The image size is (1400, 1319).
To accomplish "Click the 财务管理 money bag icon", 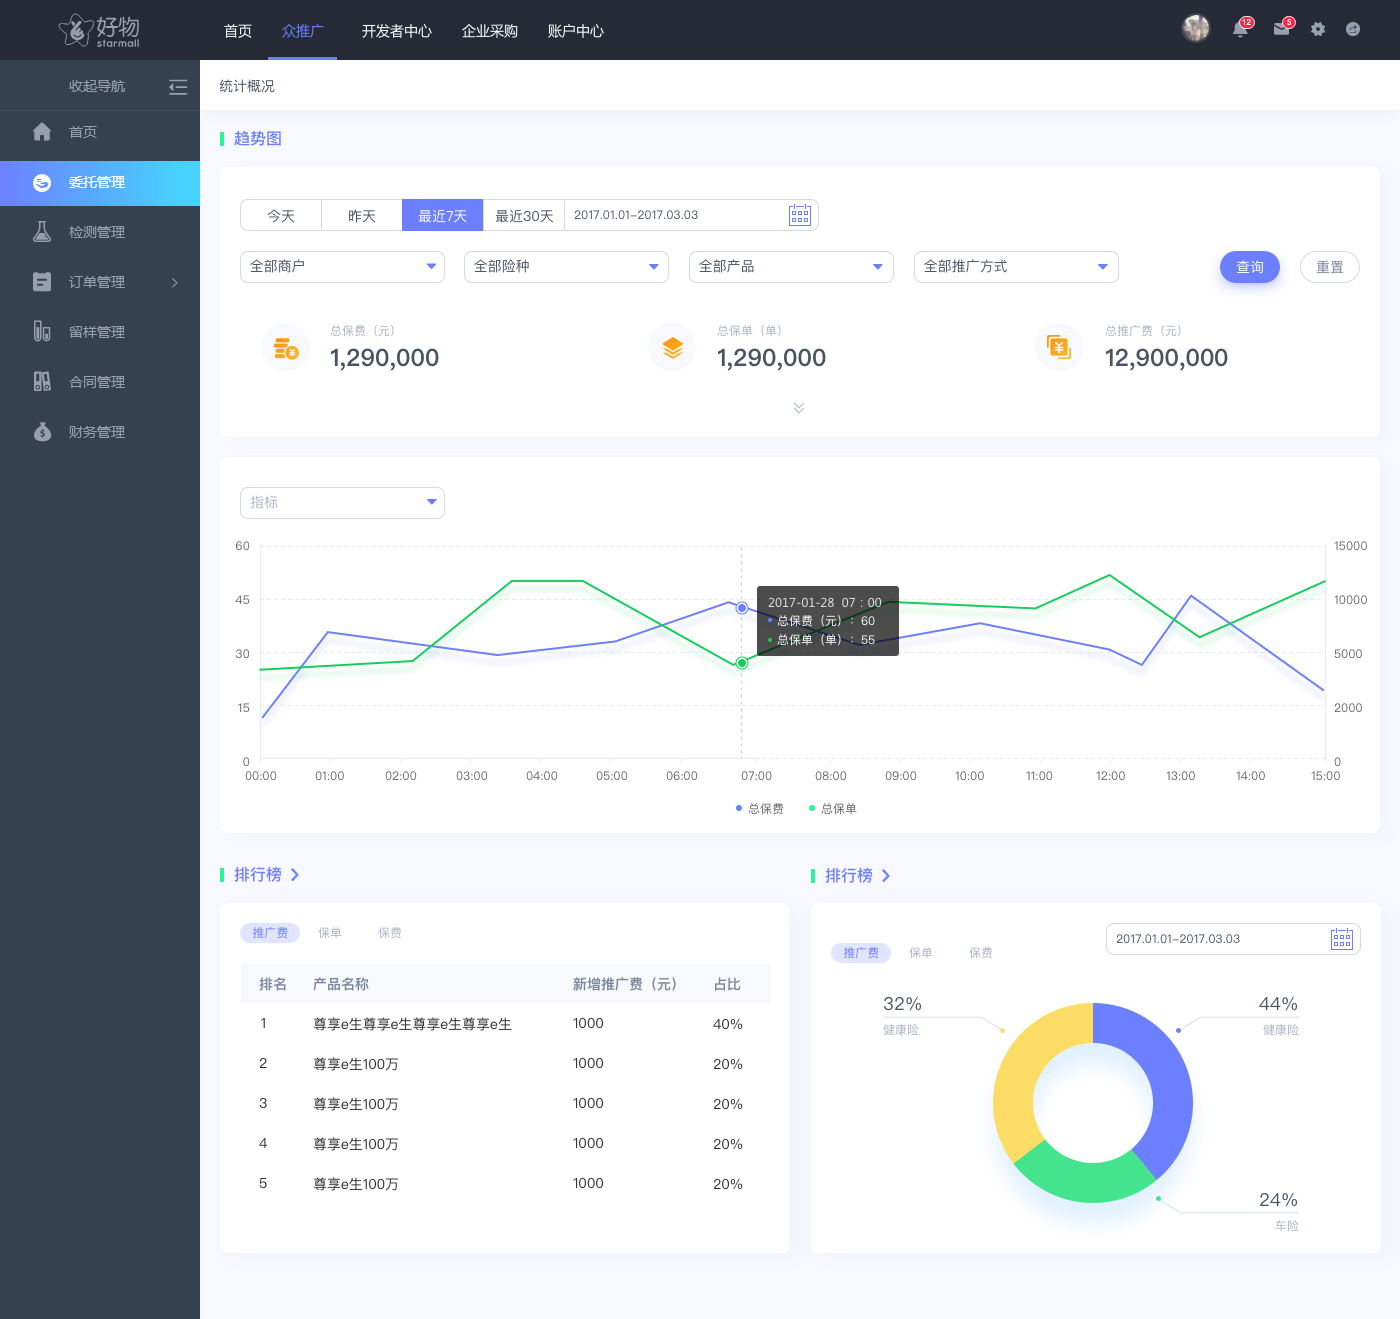I will [42, 432].
